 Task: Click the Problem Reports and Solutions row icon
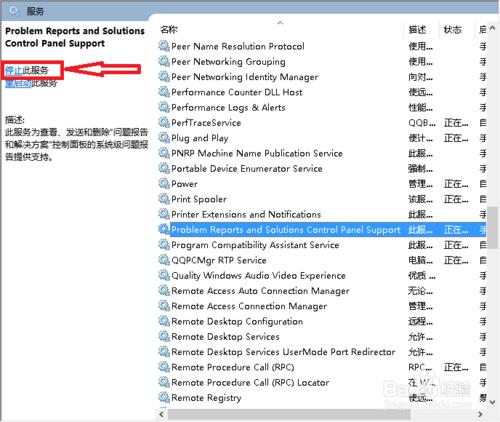tap(164, 229)
